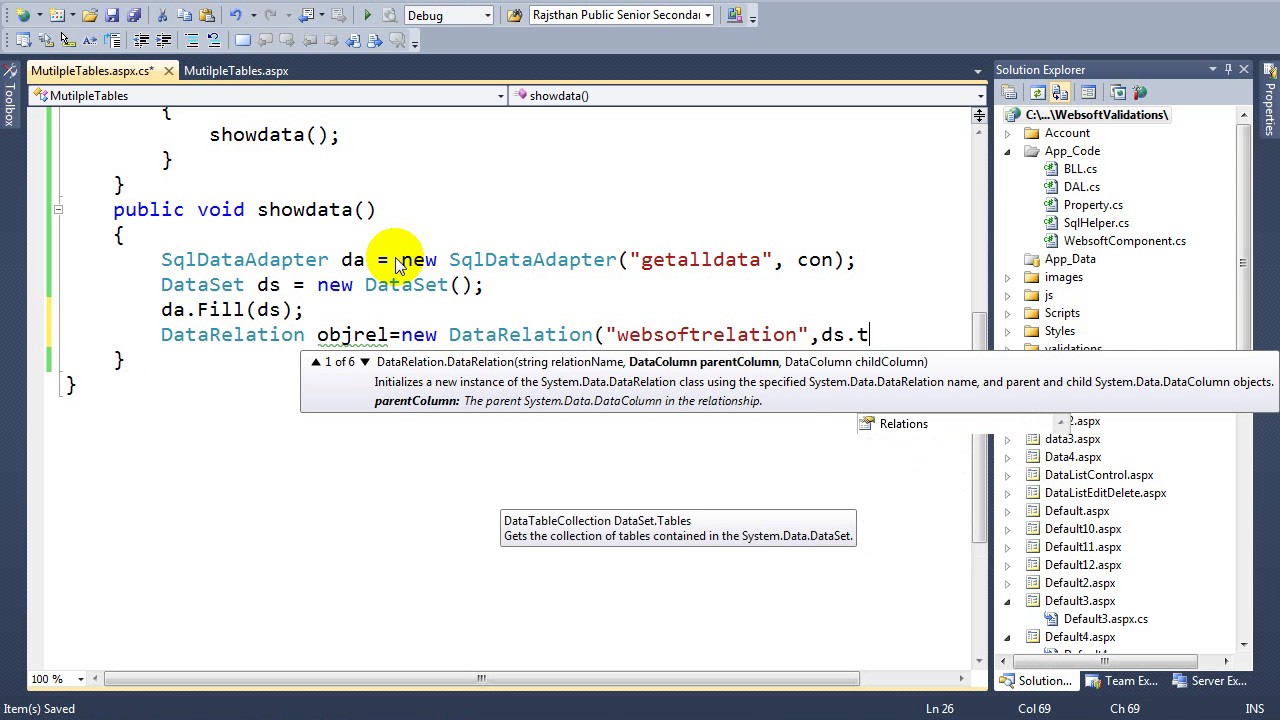
Task: Select BLL.cs in Solution Explorer
Action: (1080, 169)
